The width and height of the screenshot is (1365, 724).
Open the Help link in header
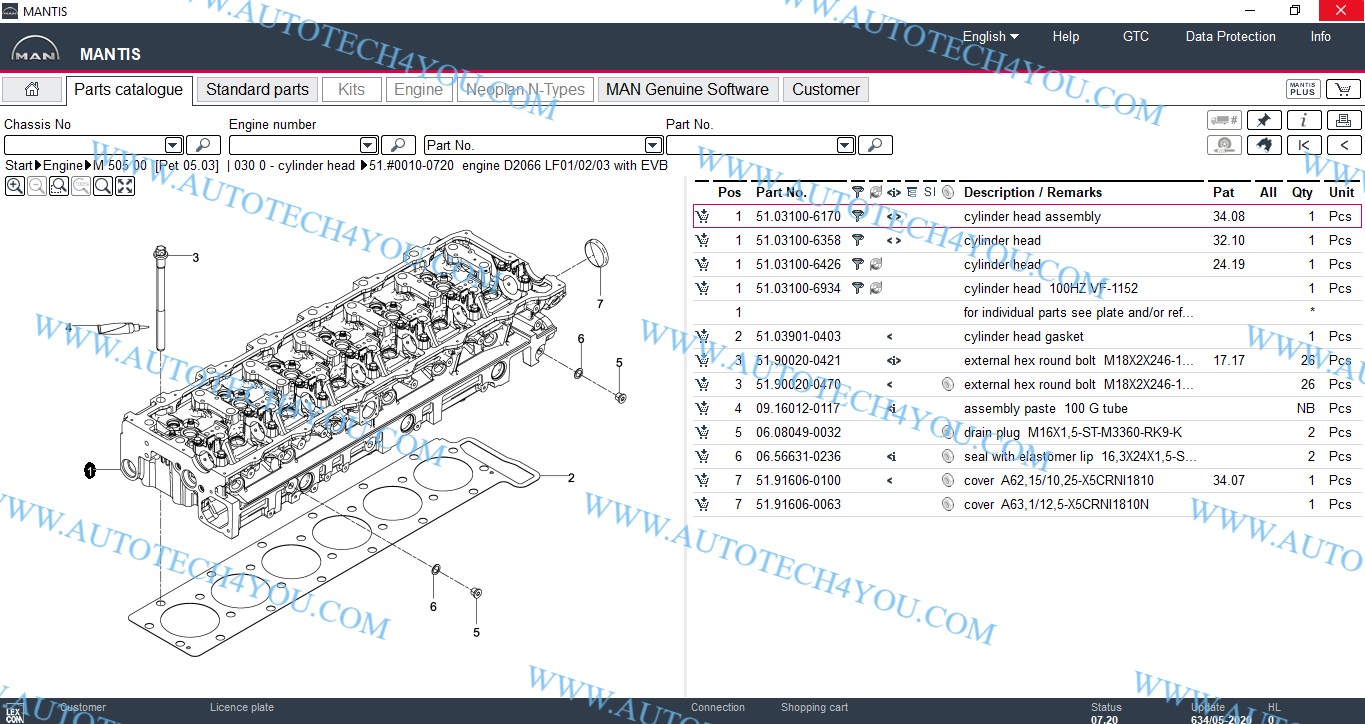[1065, 37]
